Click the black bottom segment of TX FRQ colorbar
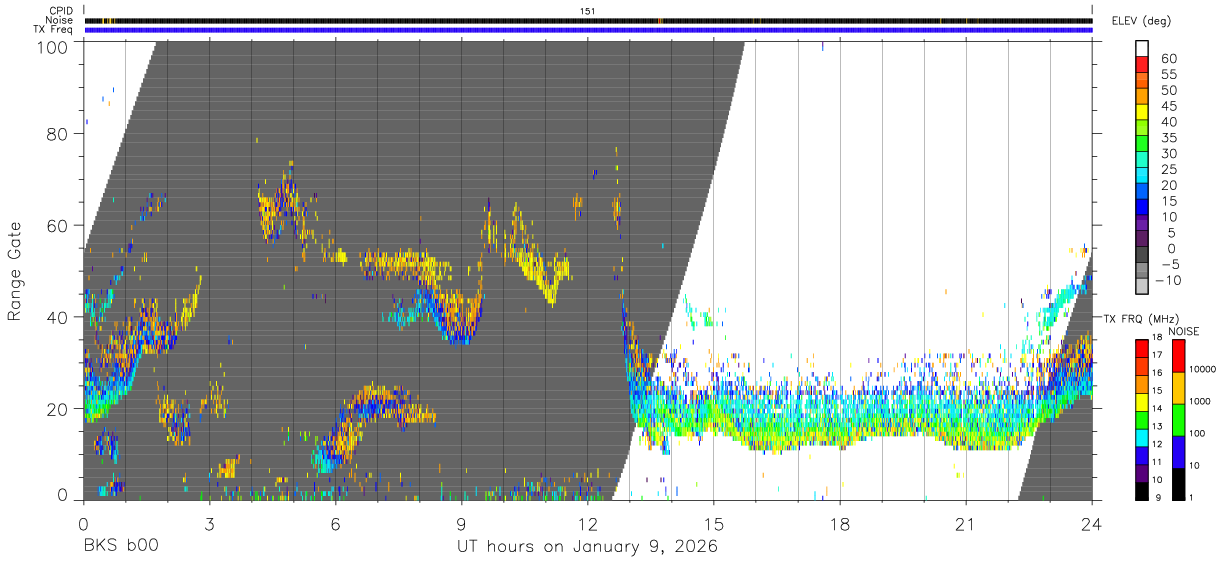Image resolution: width=1228 pixels, height=567 pixels. coord(1142,491)
